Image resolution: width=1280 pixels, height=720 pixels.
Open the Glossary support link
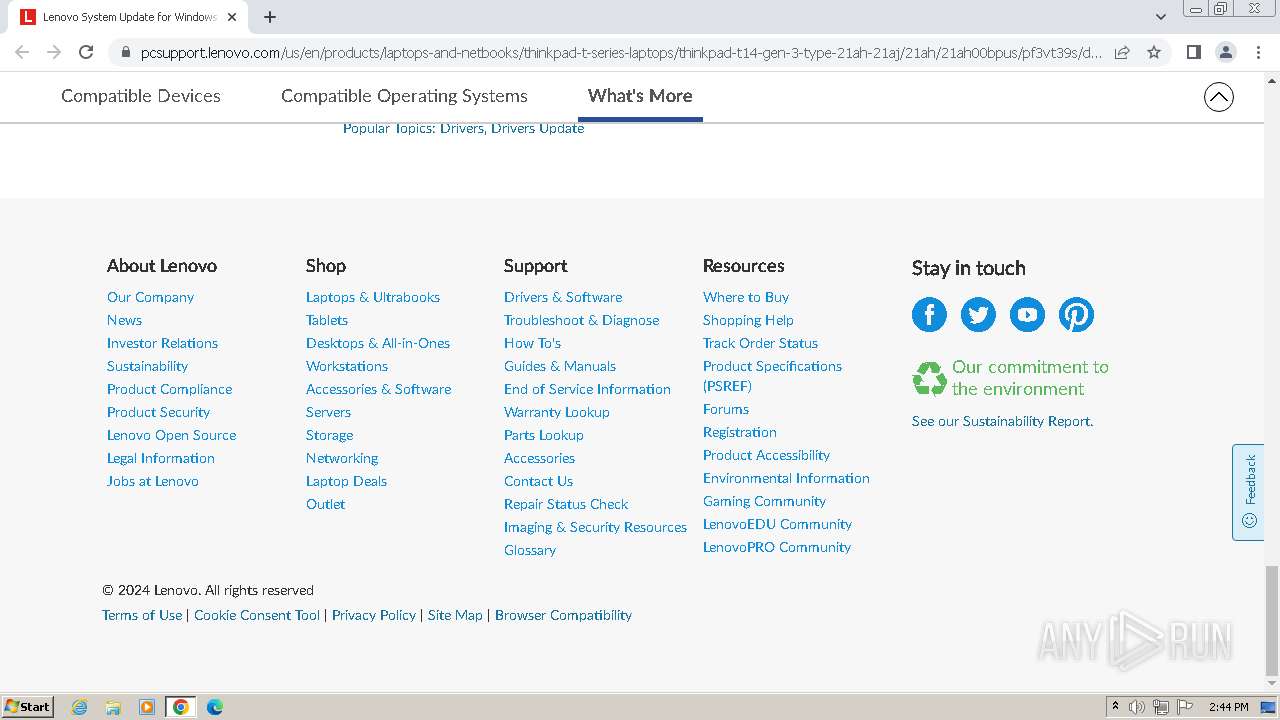click(x=530, y=550)
